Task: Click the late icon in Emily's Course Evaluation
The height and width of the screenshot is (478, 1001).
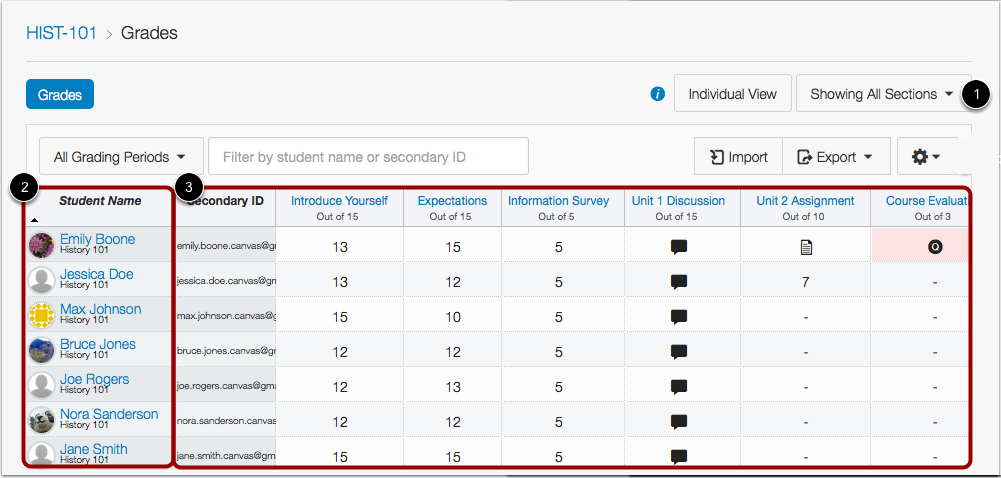Action: [935, 247]
